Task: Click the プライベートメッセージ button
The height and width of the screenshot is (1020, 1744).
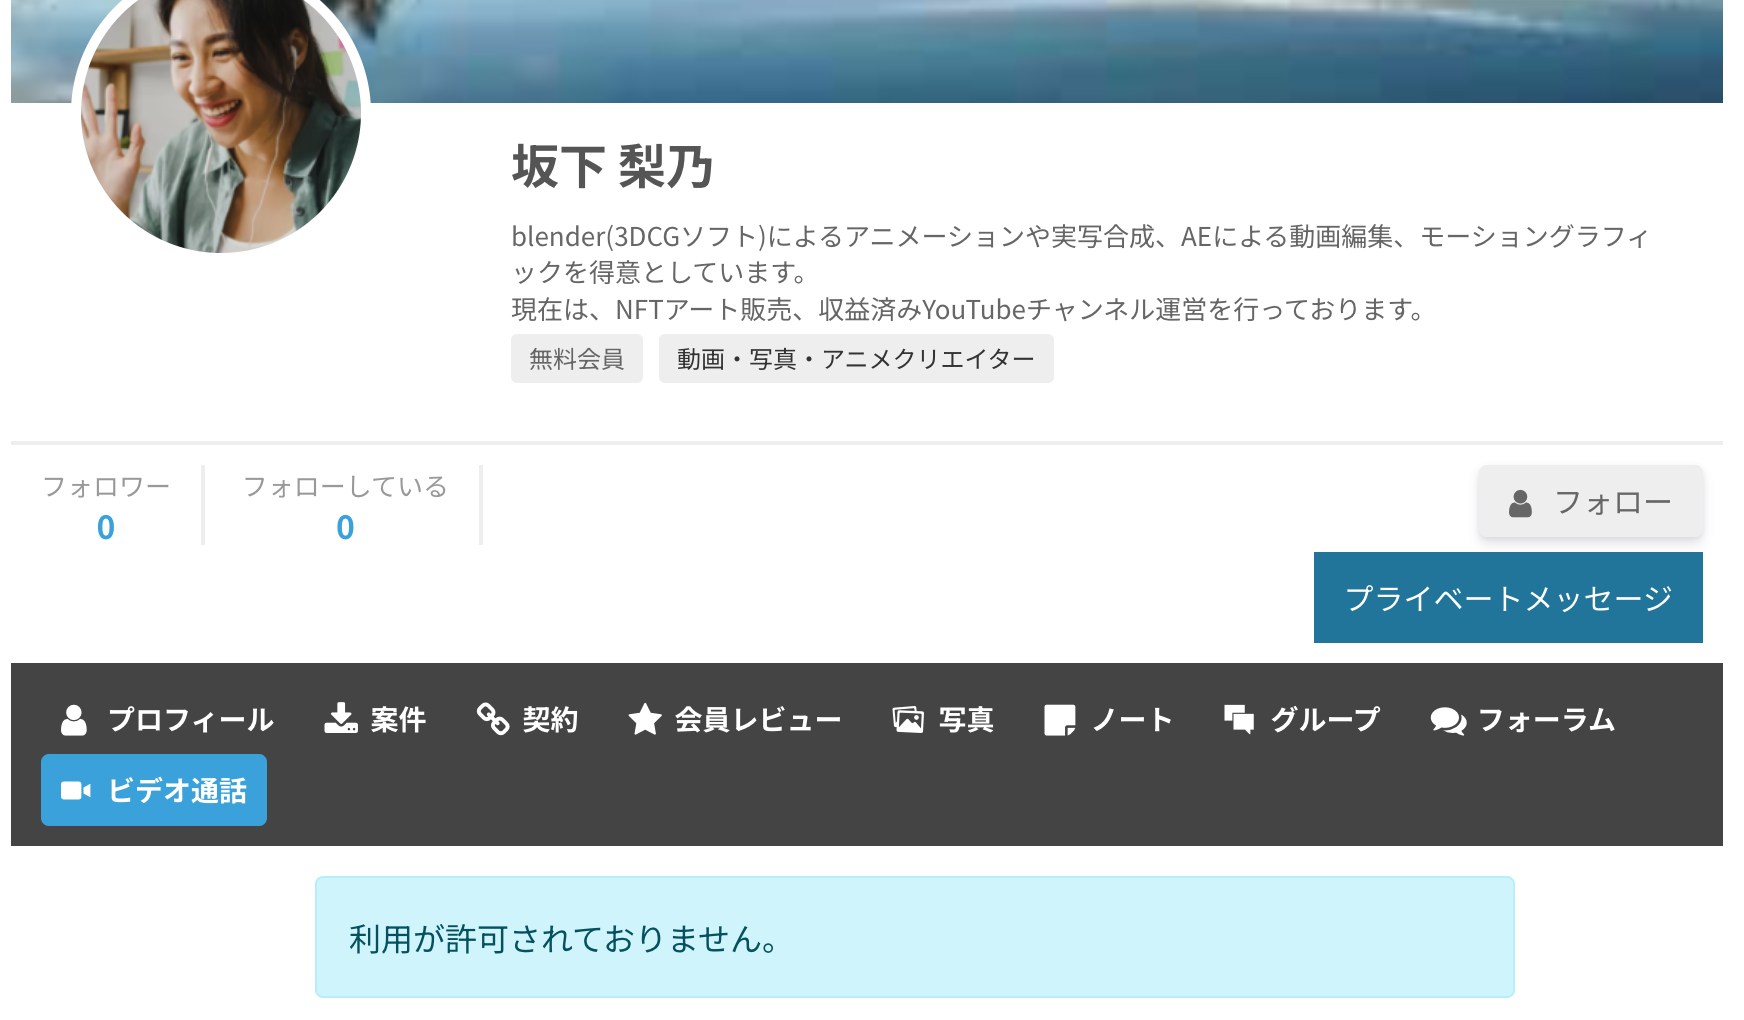Action: coord(1508,597)
